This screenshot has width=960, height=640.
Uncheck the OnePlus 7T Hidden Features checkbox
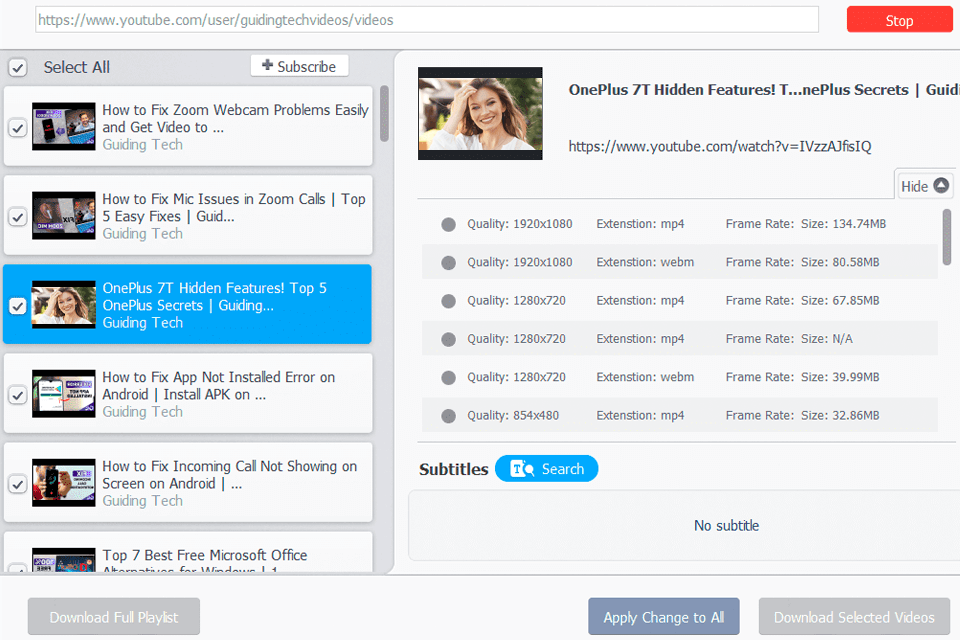pos(18,306)
